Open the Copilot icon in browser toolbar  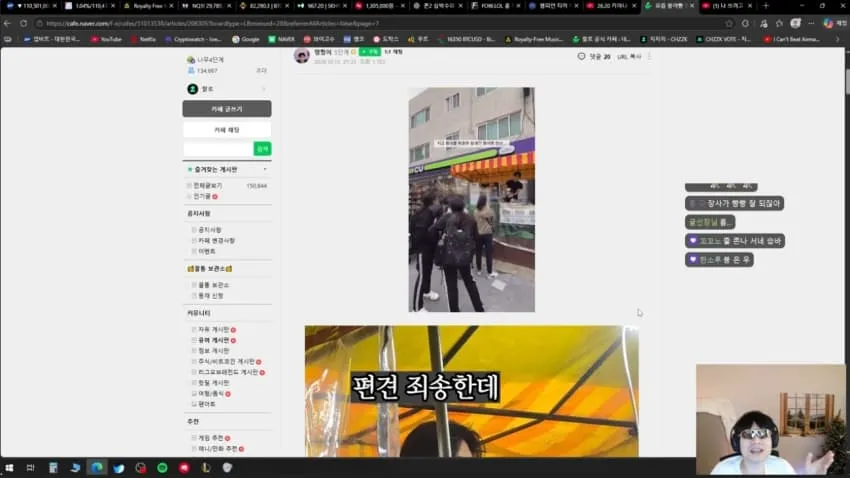click(x=828, y=23)
